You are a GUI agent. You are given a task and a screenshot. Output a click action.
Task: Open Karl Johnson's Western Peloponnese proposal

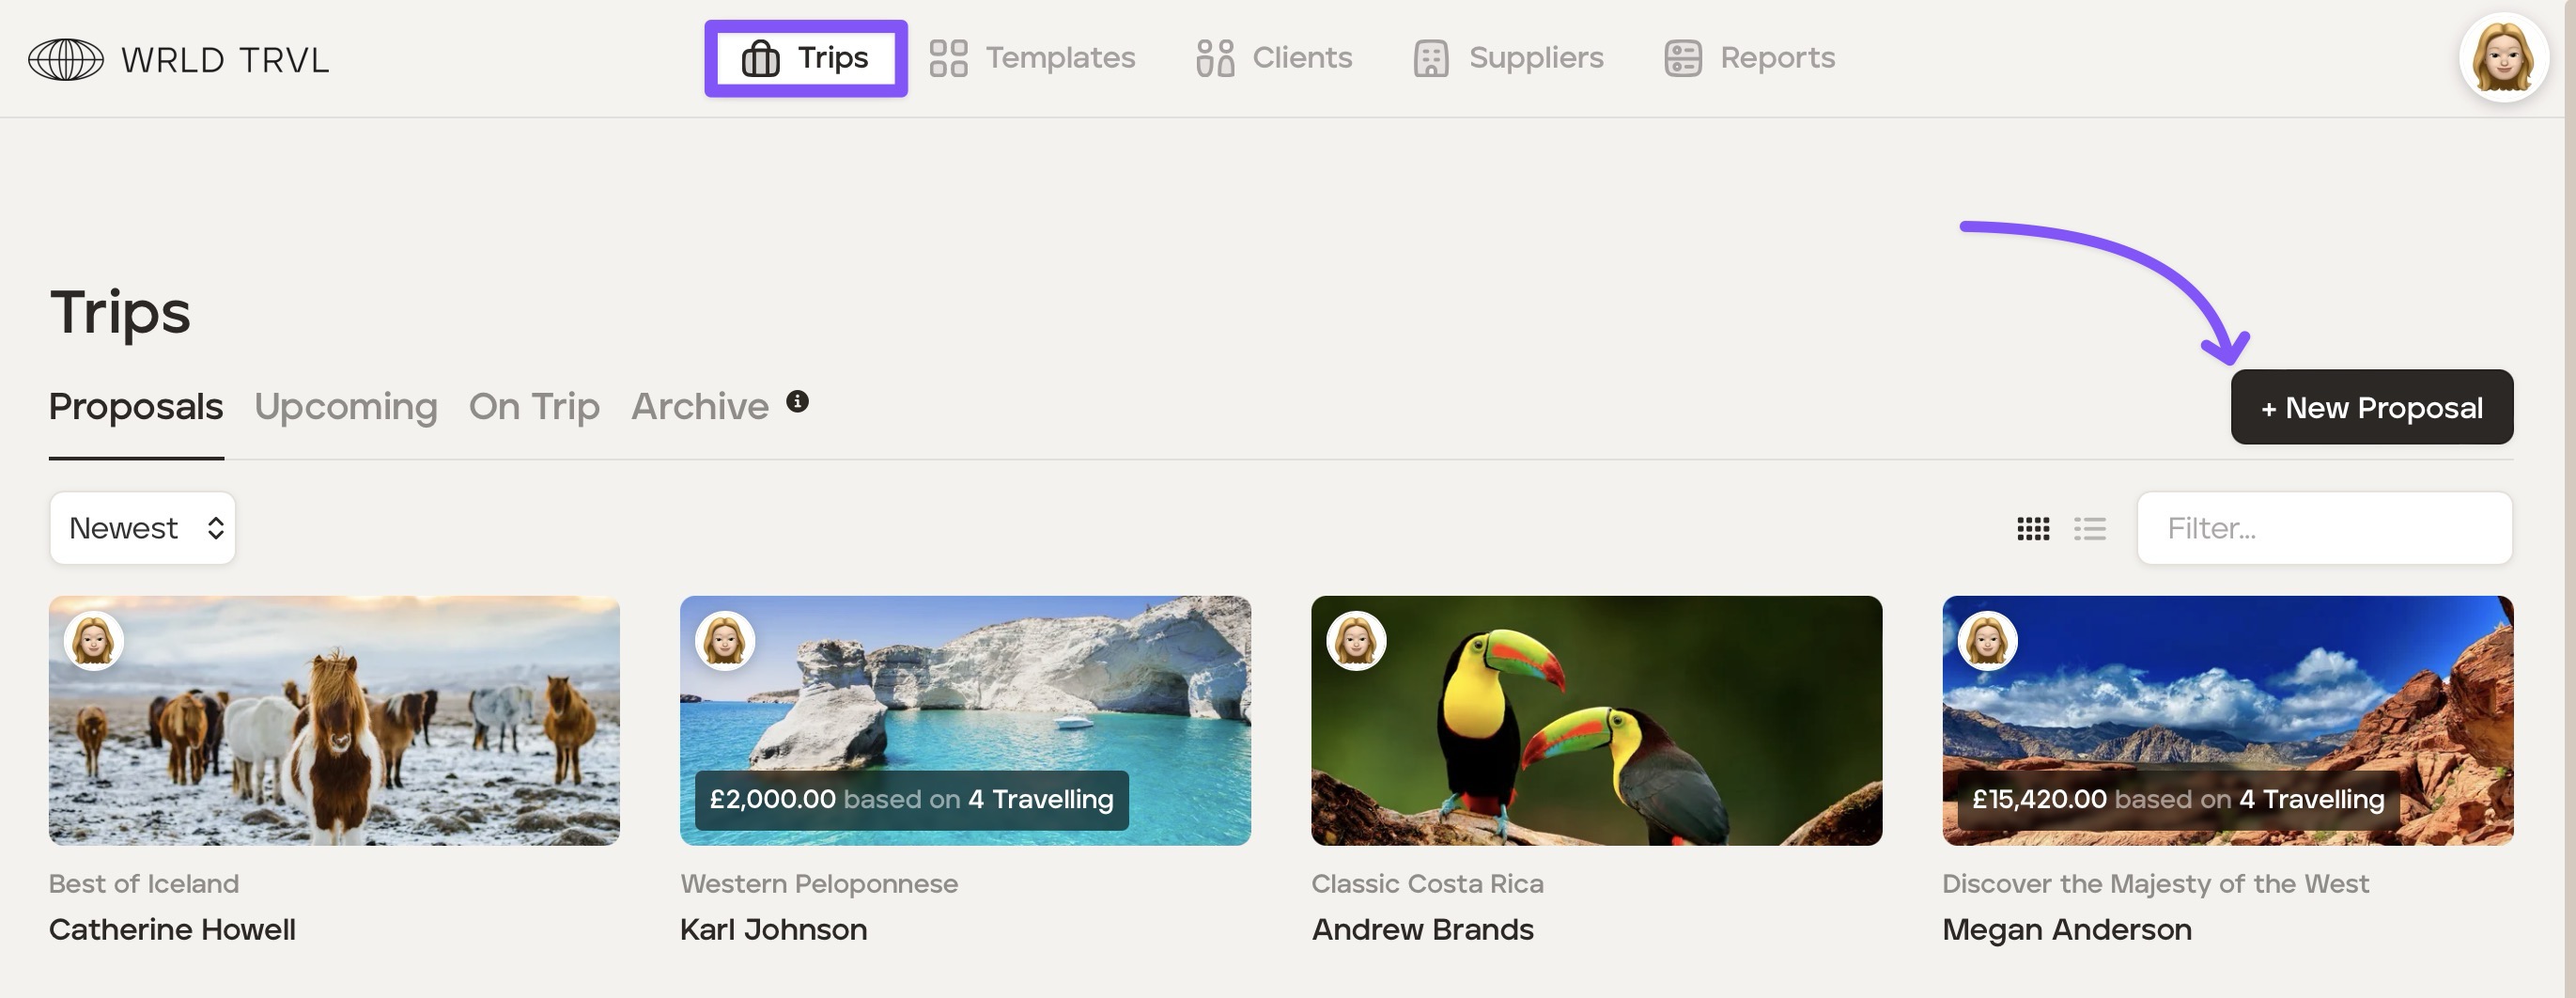[x=965, y=720]
